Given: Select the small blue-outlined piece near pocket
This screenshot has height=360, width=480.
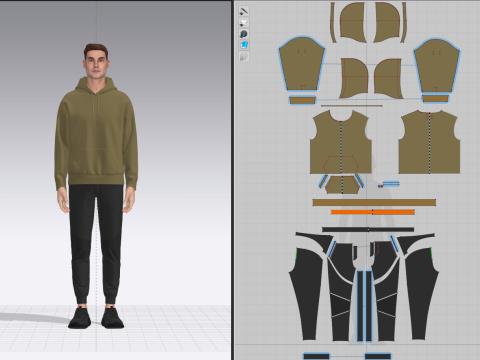Looking at the screenshot, I should coord(391,184).
